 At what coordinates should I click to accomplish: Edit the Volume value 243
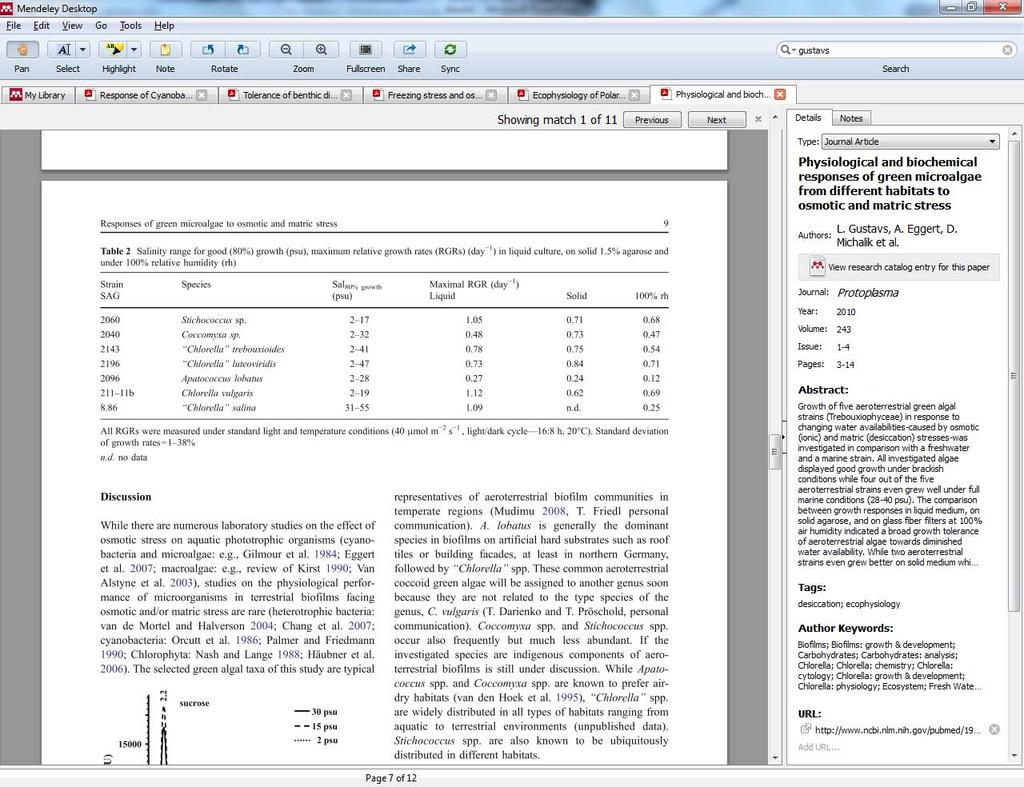pyautogui.click(x=844, y=329)
